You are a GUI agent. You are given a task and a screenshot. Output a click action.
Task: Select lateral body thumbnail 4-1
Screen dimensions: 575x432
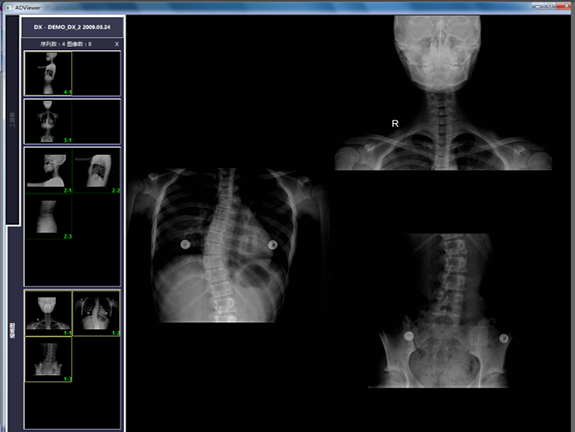pyautogui.click(x=48, y=73)
